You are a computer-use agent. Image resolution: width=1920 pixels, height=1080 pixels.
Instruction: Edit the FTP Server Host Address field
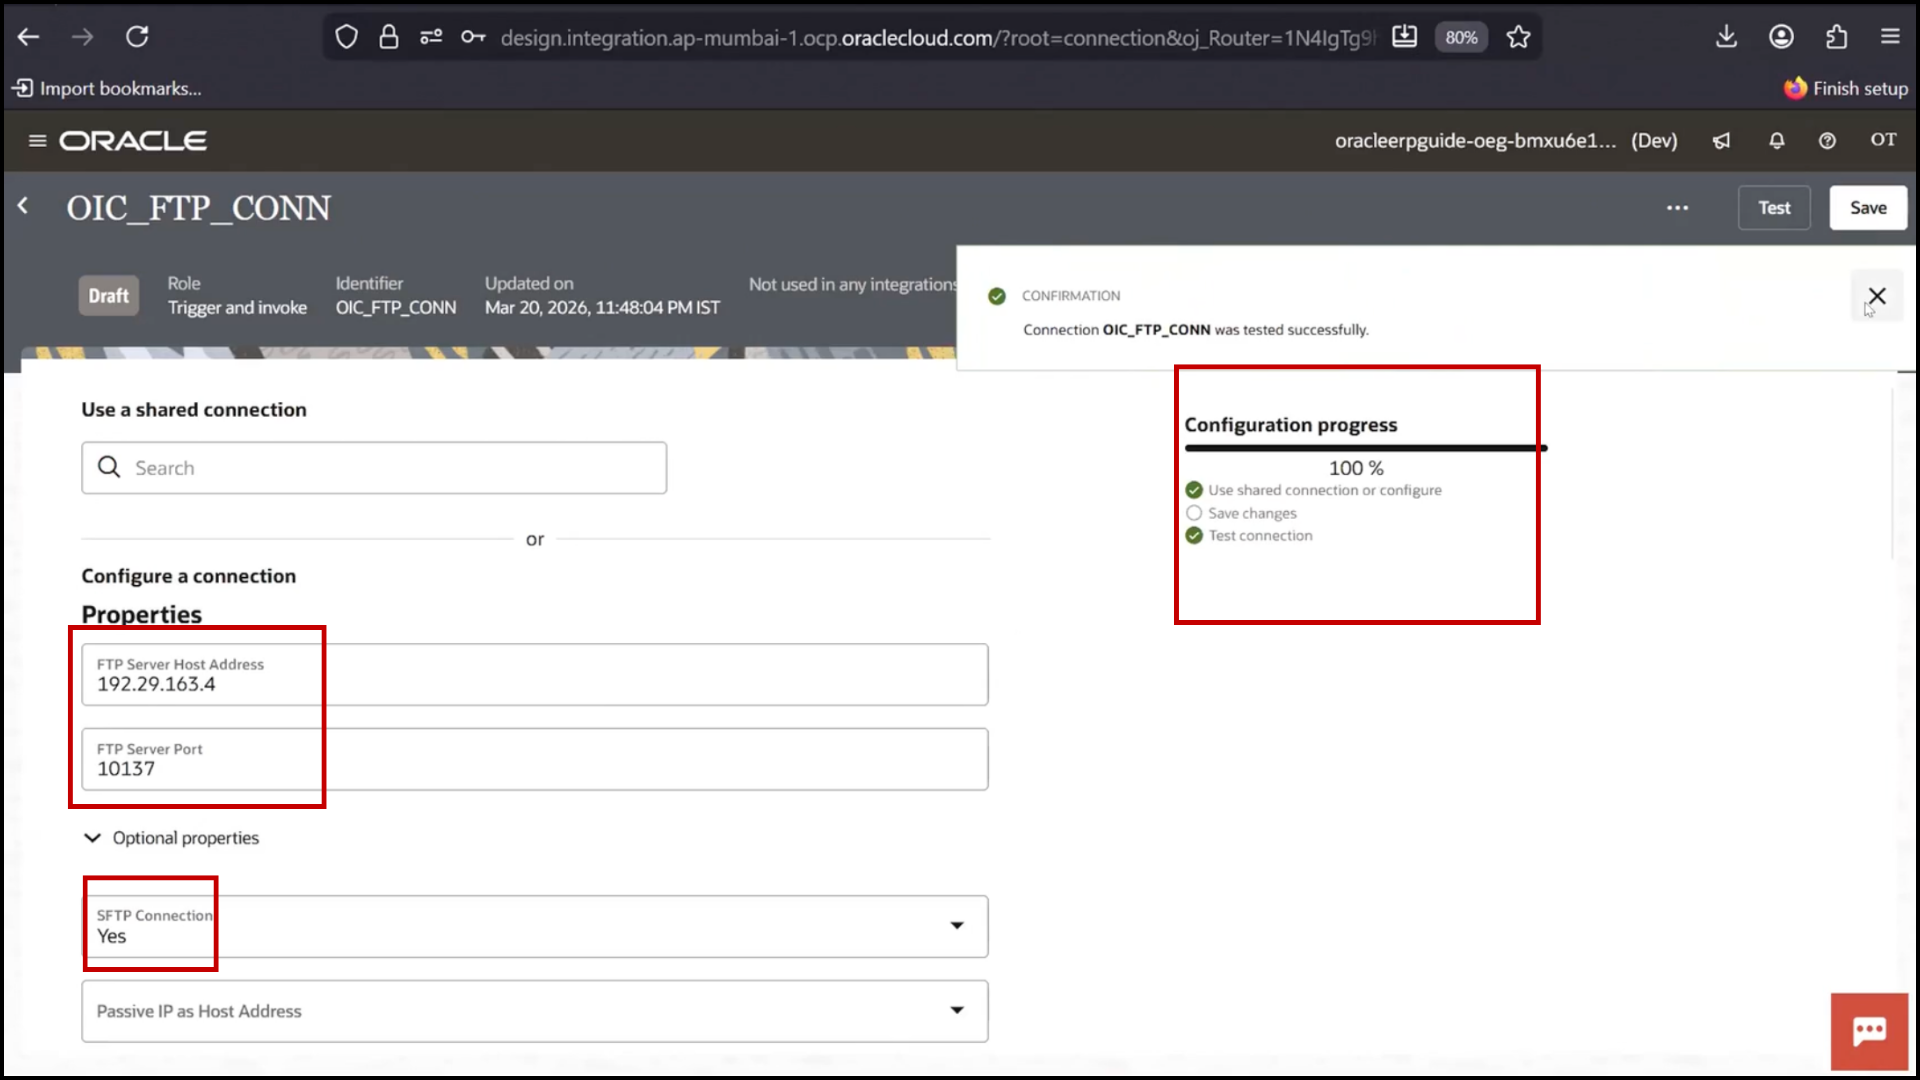pos(535,675)
